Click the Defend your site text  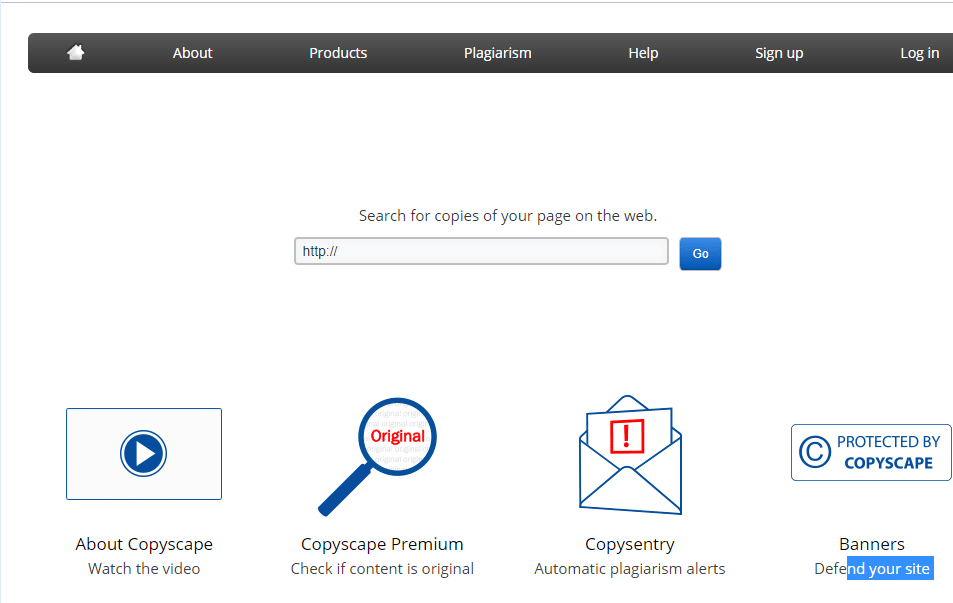[x=872, y=569]
